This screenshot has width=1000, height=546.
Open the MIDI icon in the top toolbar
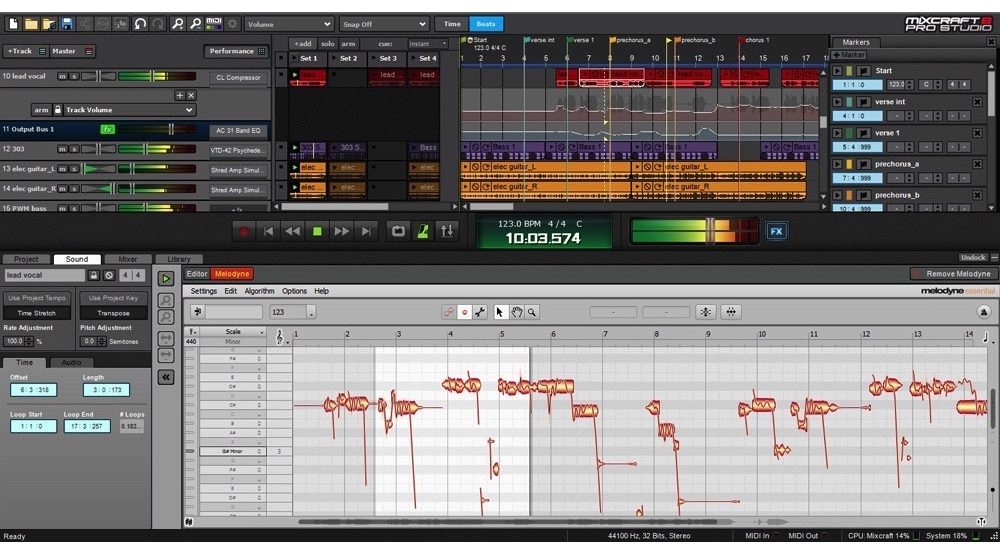tap(214, 24)
